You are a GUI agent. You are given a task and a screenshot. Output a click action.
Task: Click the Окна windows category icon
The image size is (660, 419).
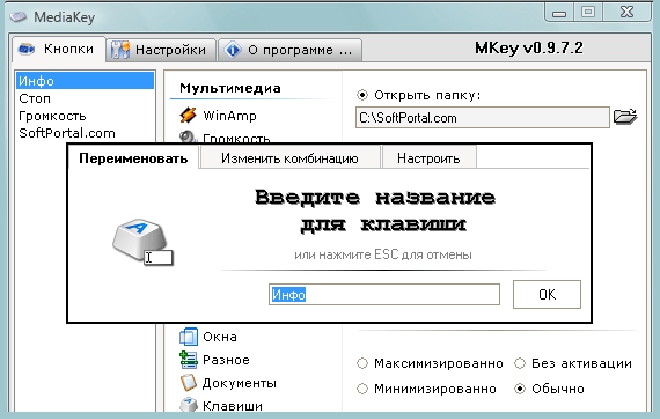(187, 337)
